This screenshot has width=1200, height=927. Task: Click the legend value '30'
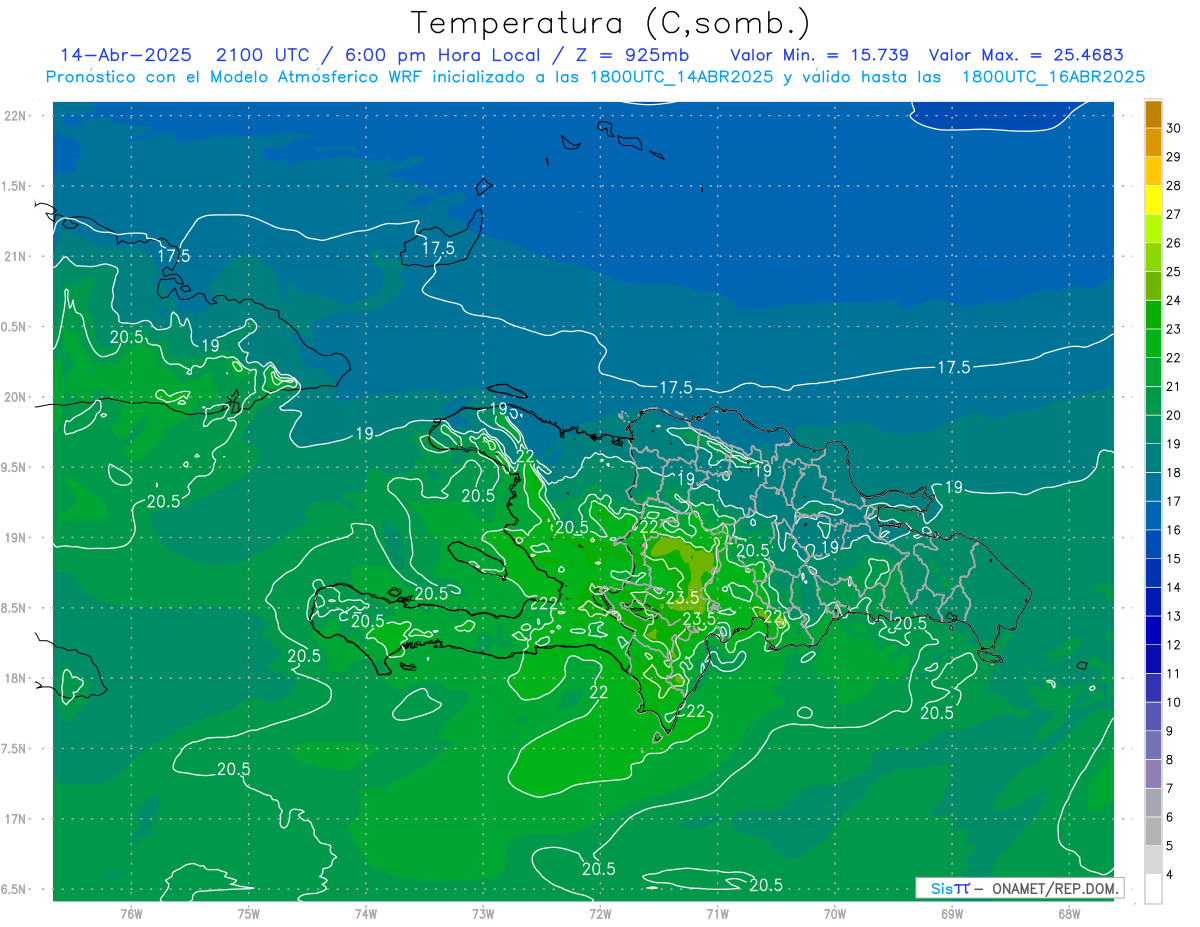pyautogui.click(x=1174, y=128)
